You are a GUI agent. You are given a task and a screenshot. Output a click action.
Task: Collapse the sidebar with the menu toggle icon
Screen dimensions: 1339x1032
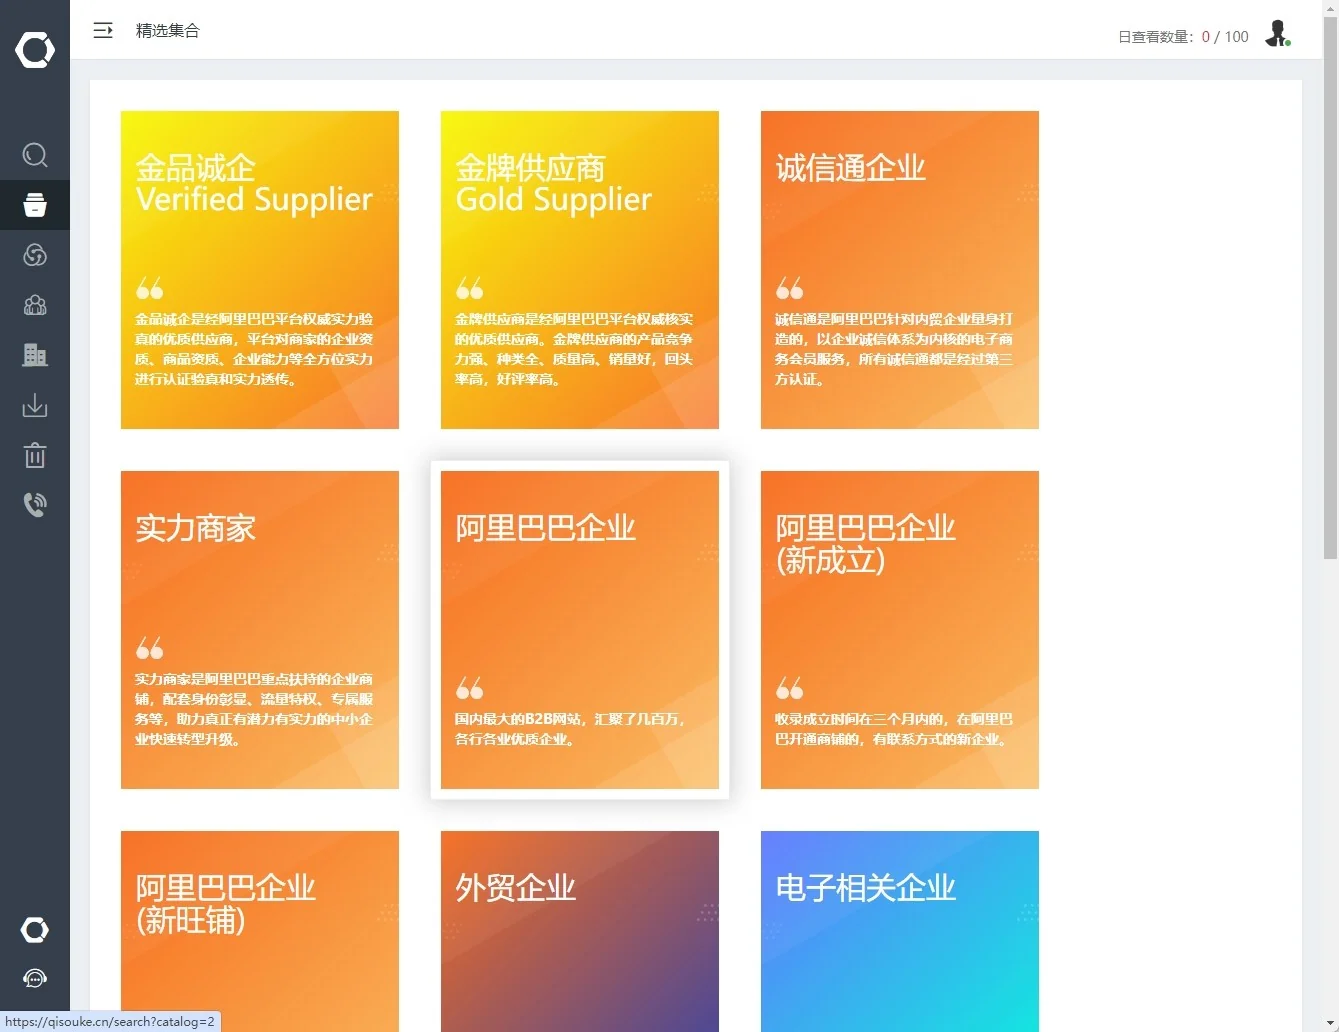[103, 30]
